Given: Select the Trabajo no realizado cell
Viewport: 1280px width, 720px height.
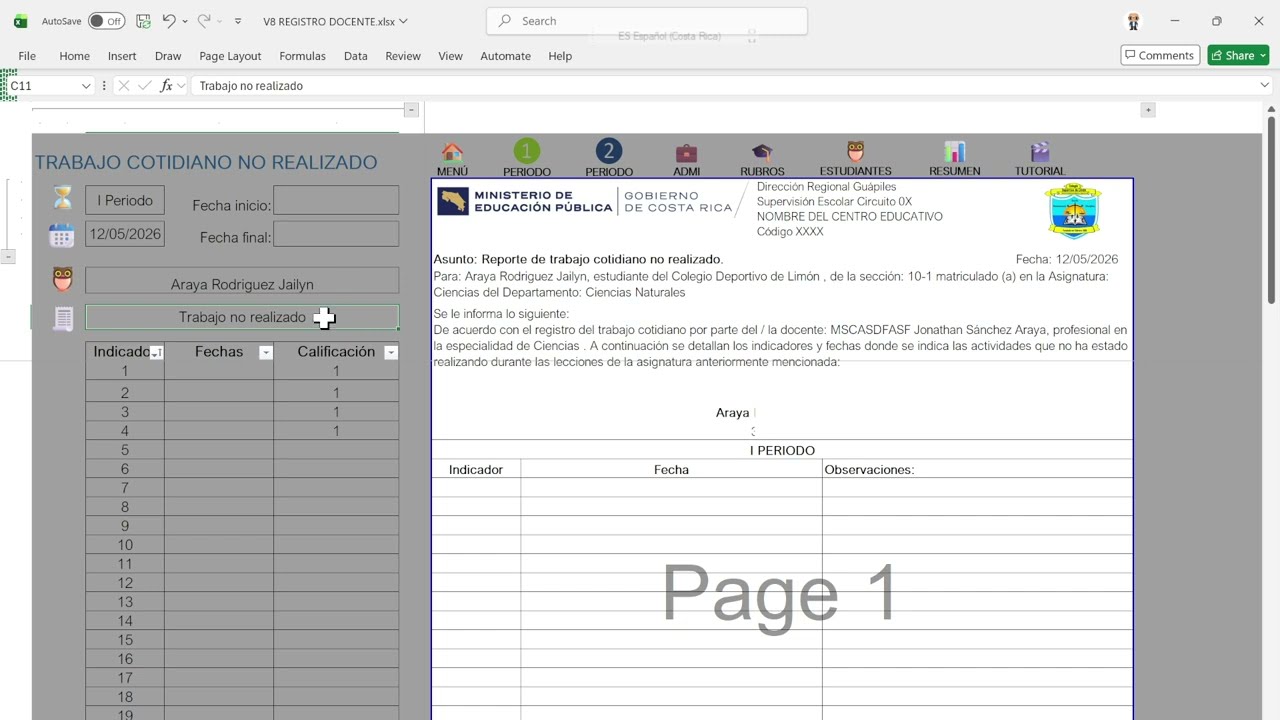Looking at the screenshot, I should click(x=242, y=317).
